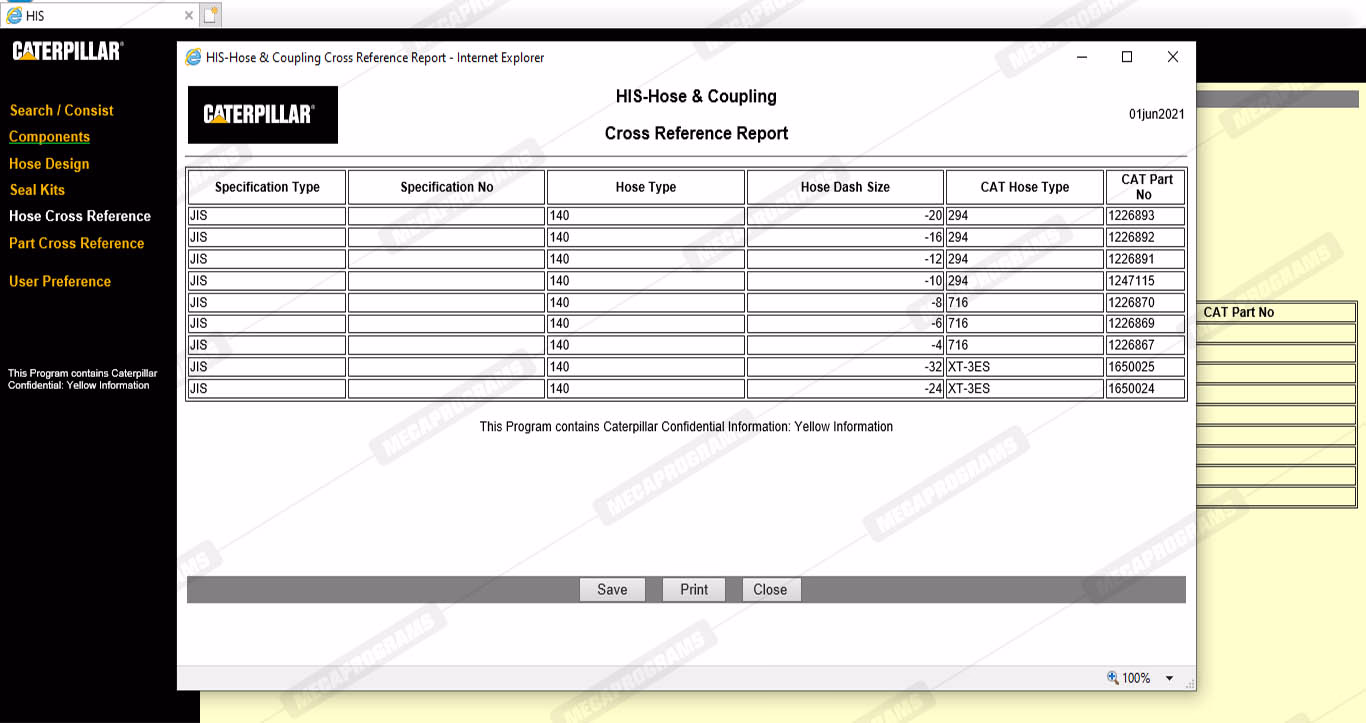1366x723 pixels.
Task: Click the IE icon on the HIS browser tab
Action: coord(14,15)
